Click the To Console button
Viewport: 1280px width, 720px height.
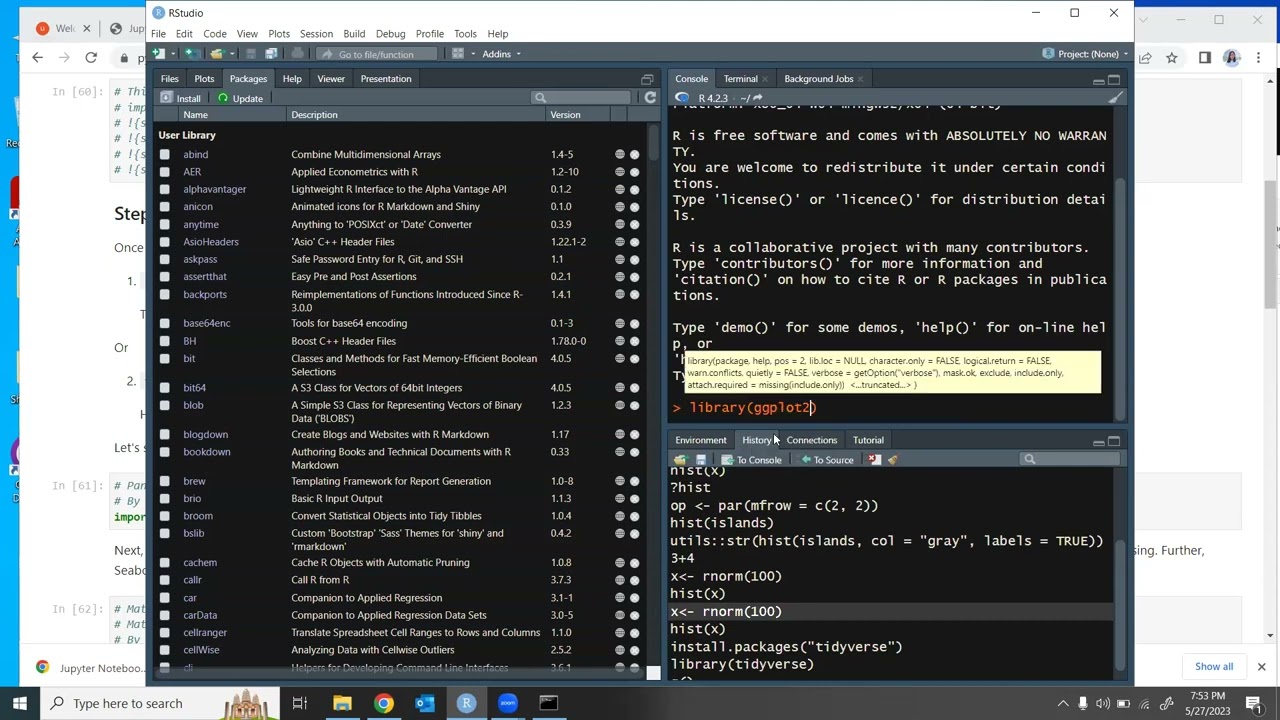pos(751,460)
